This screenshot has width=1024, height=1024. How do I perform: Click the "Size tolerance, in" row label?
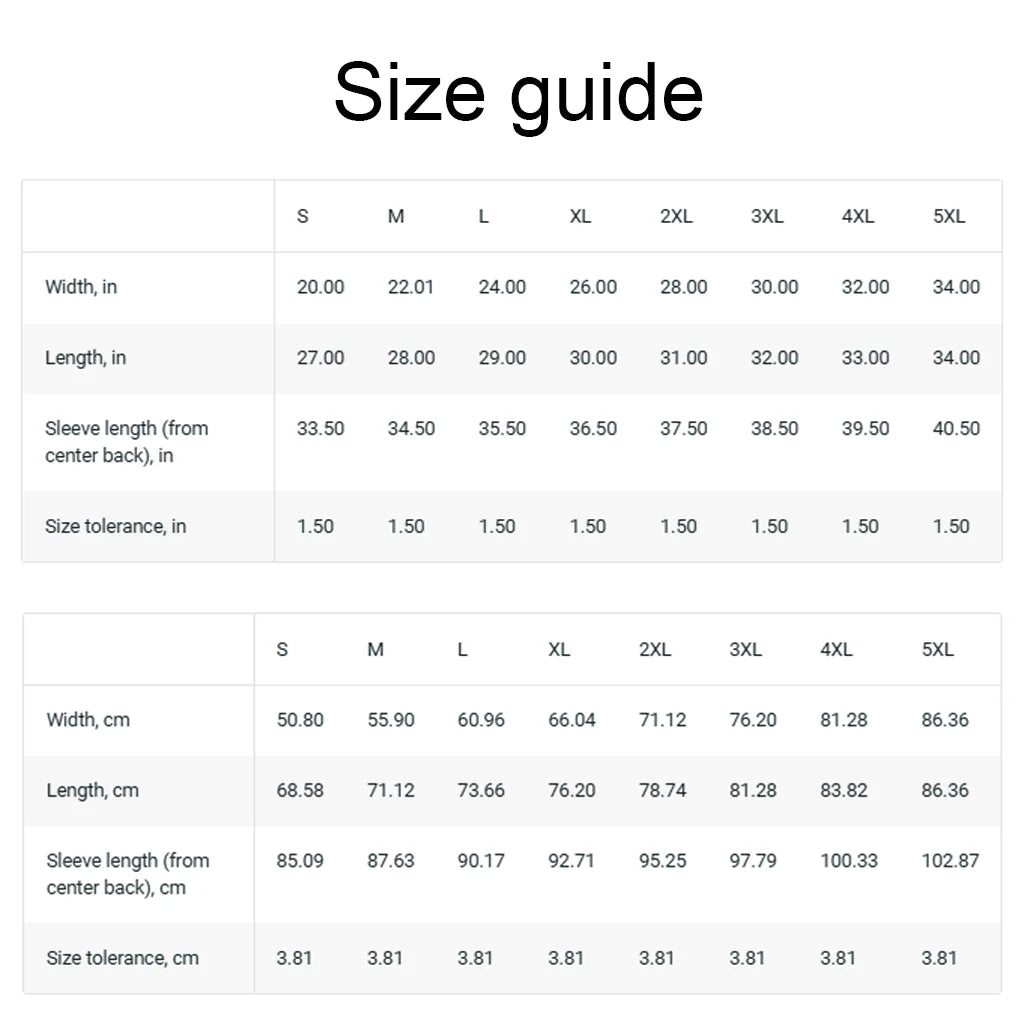tap(115, 527)
